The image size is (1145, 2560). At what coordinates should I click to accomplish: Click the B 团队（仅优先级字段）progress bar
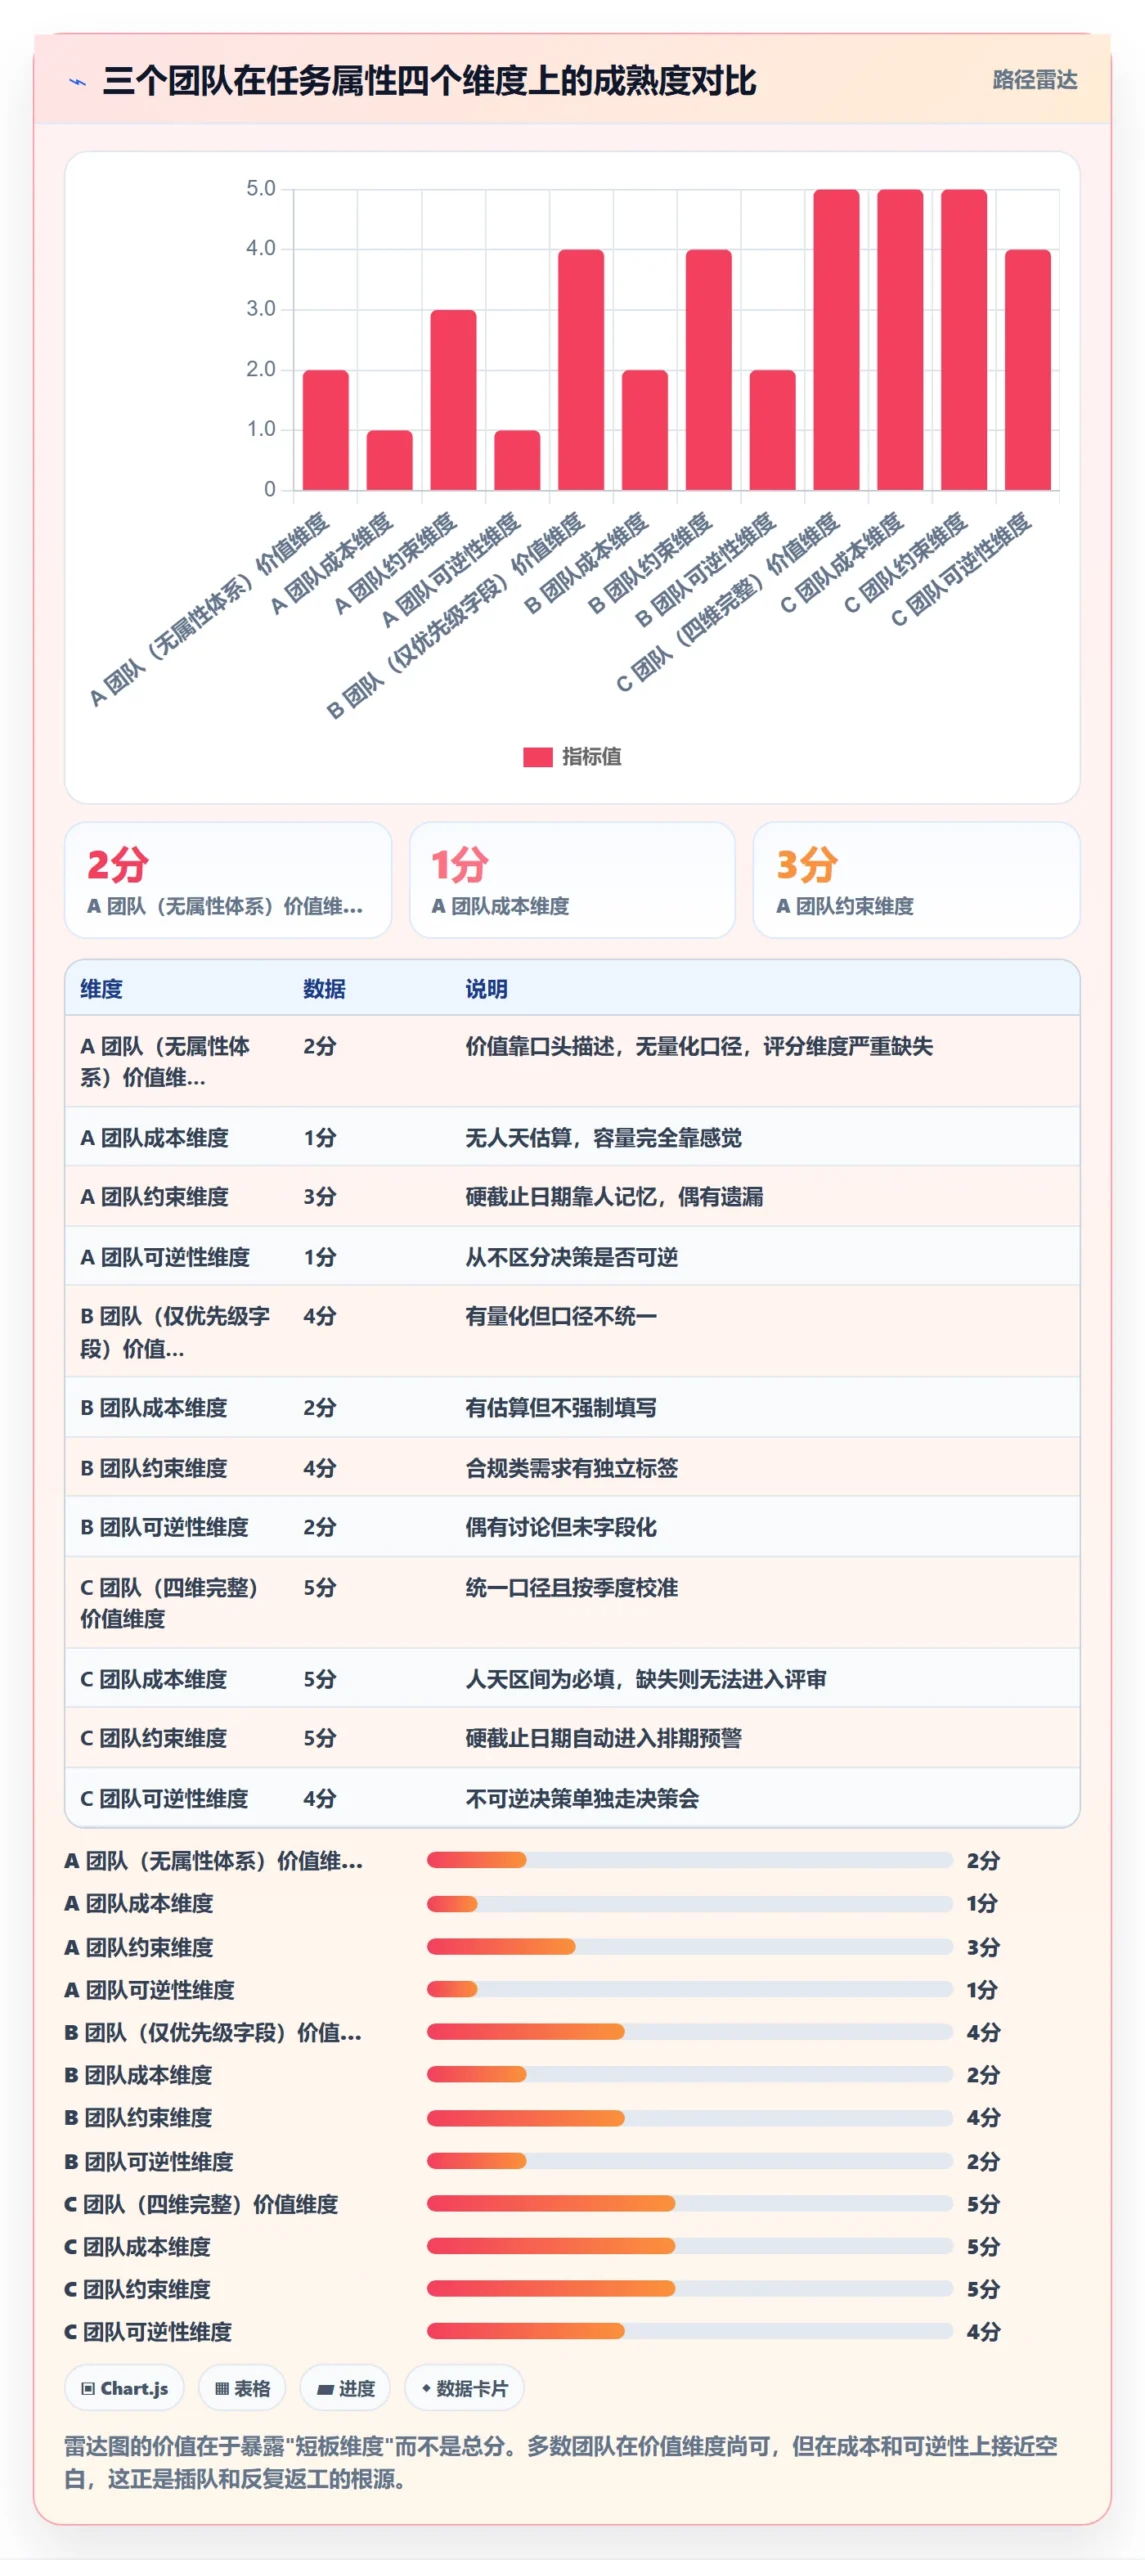tap(689, 2032)
